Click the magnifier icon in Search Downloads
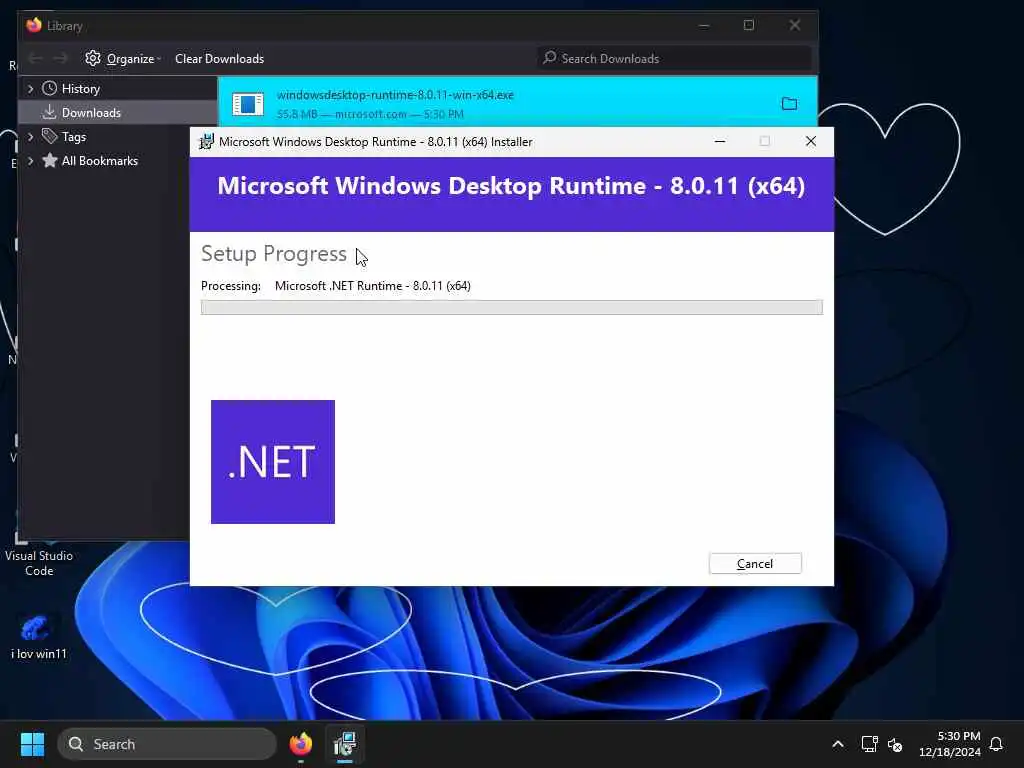The height and width of the screenshot is (768, 1024). coord(550,57)
